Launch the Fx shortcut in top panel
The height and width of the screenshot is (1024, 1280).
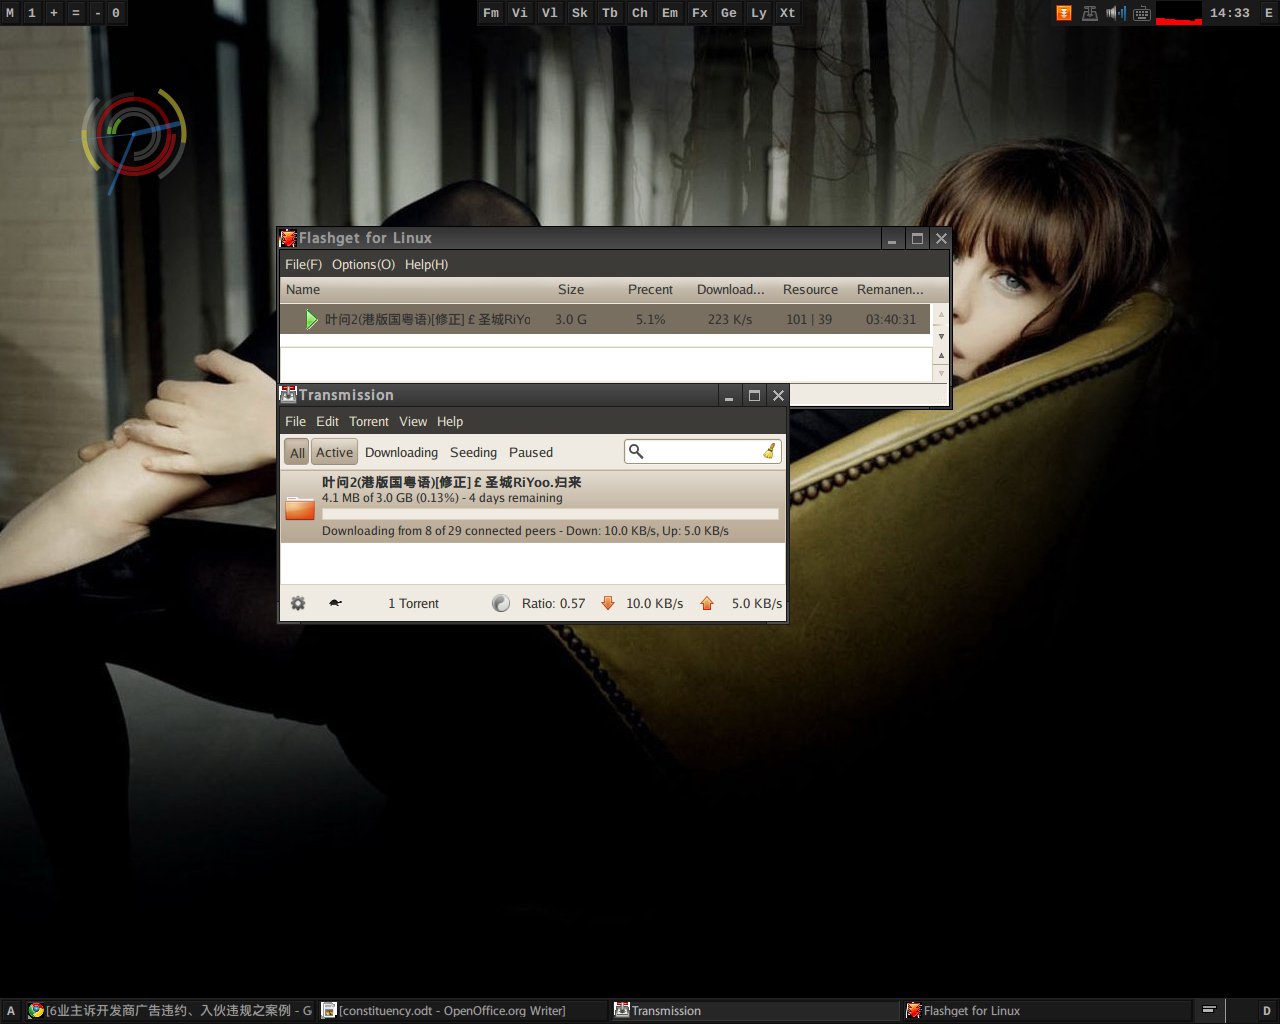(699, 13)
